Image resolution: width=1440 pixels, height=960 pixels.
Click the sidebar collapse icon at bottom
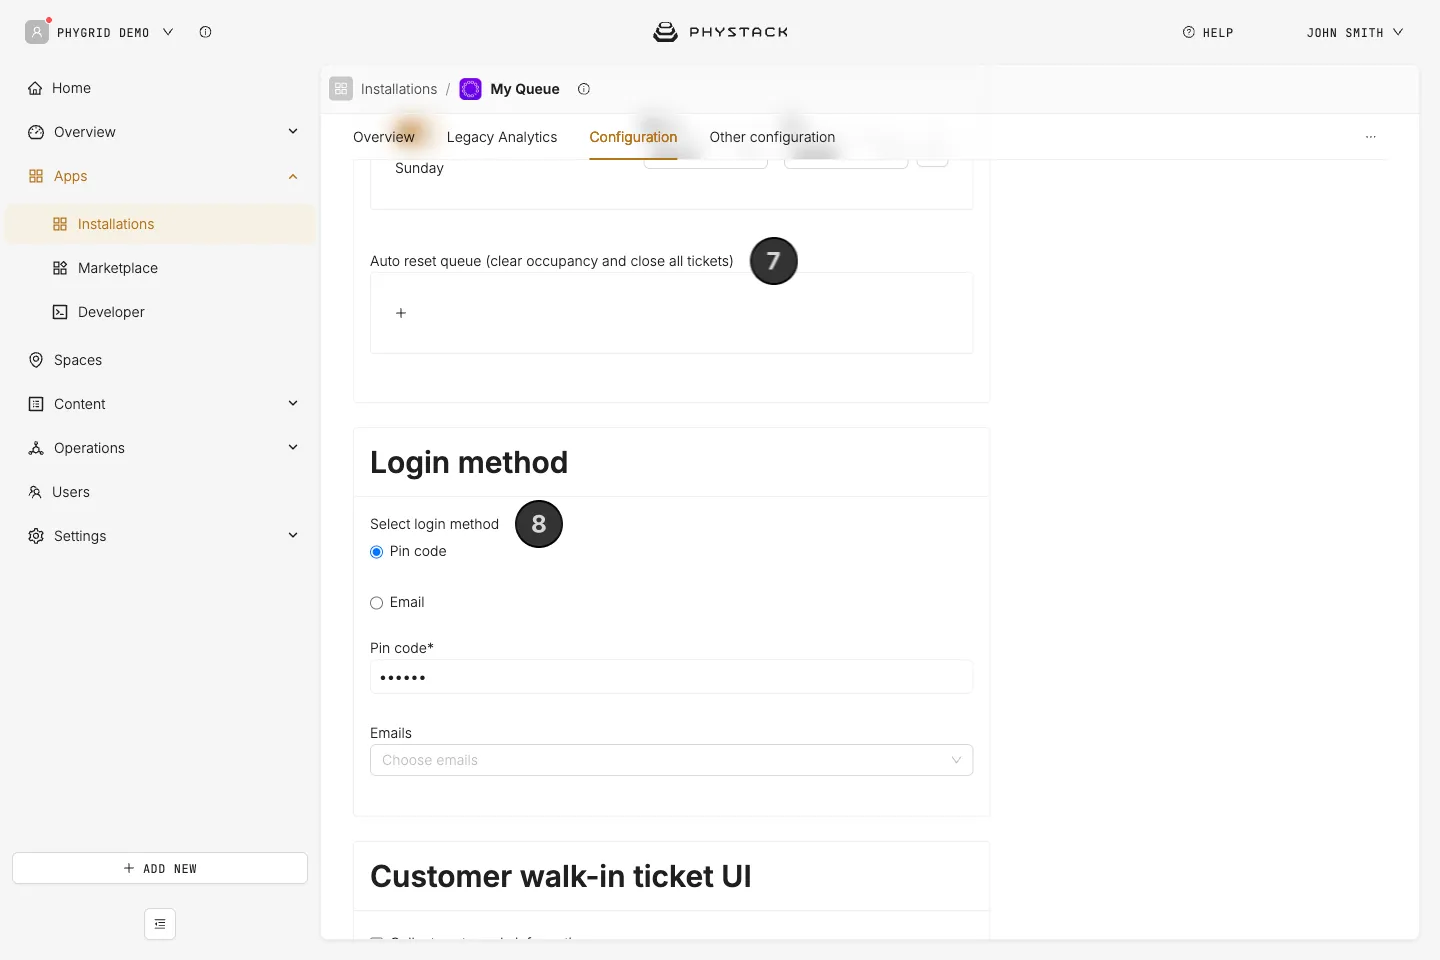tap(160, 924)
